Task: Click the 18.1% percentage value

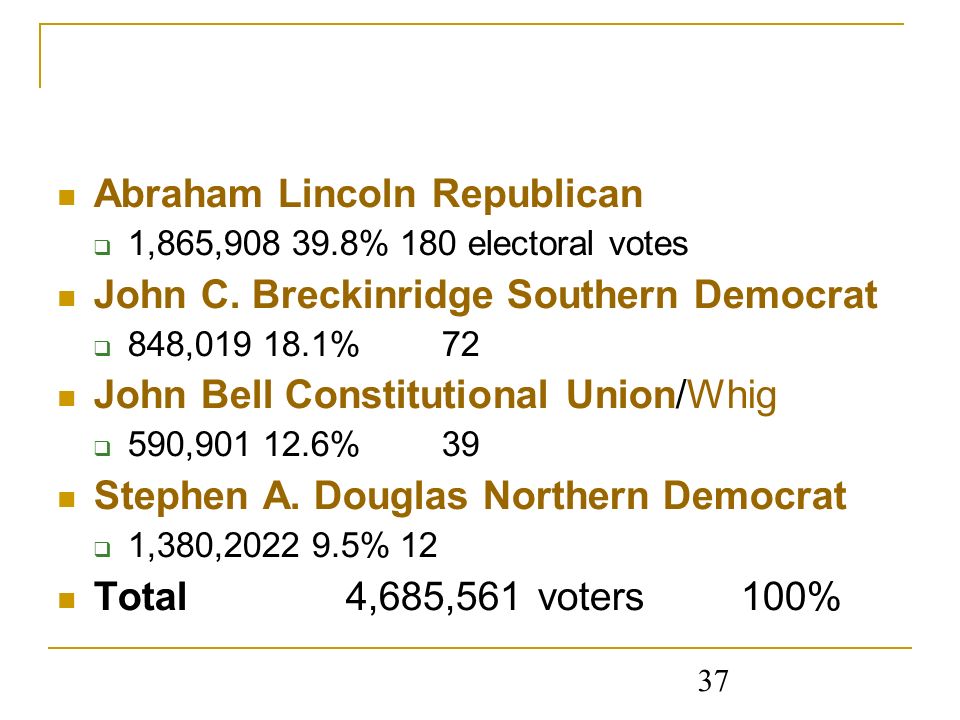Action: click(x=312, y=344)
